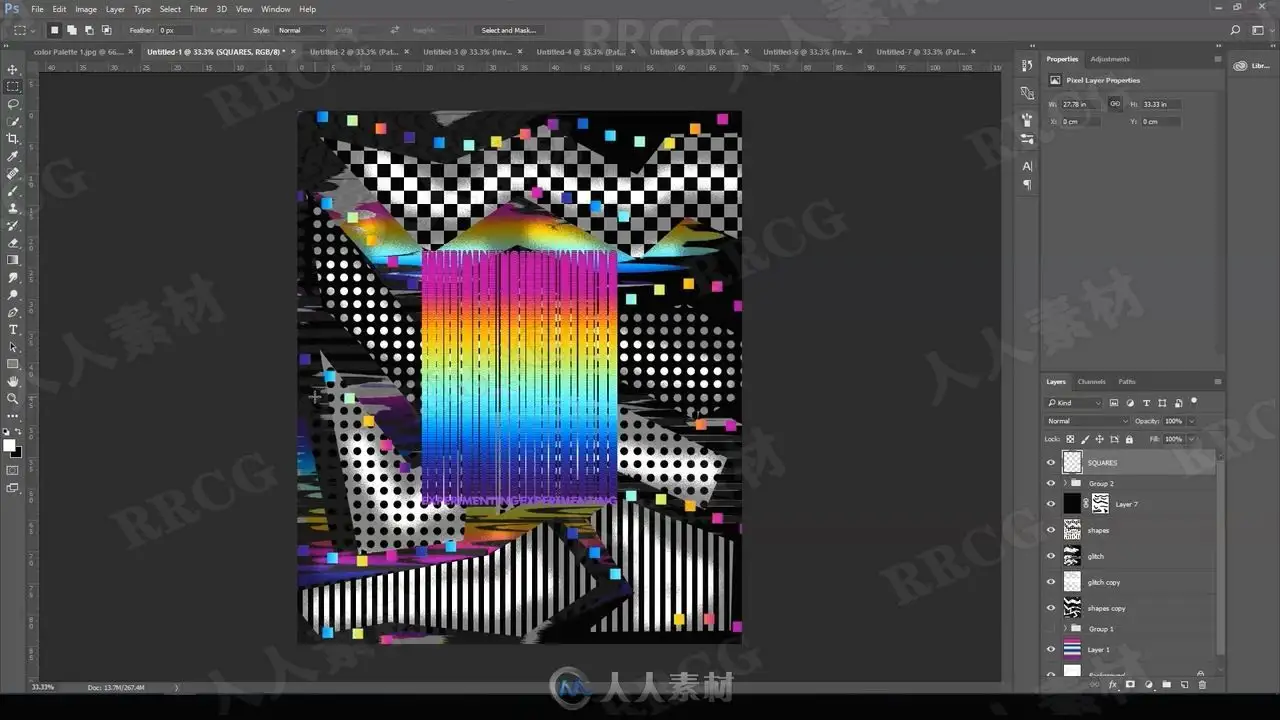The width and height of the screenshot is (1280, 720).
Task: Select the Path Selection tool
Action: coord(13,347)
